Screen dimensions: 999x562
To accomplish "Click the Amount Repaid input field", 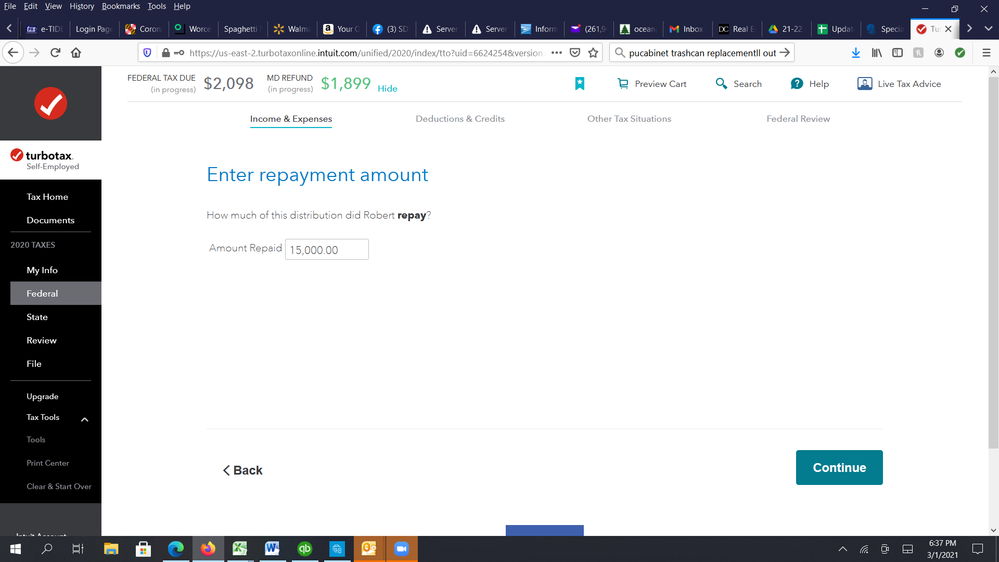I will [327, 249].
